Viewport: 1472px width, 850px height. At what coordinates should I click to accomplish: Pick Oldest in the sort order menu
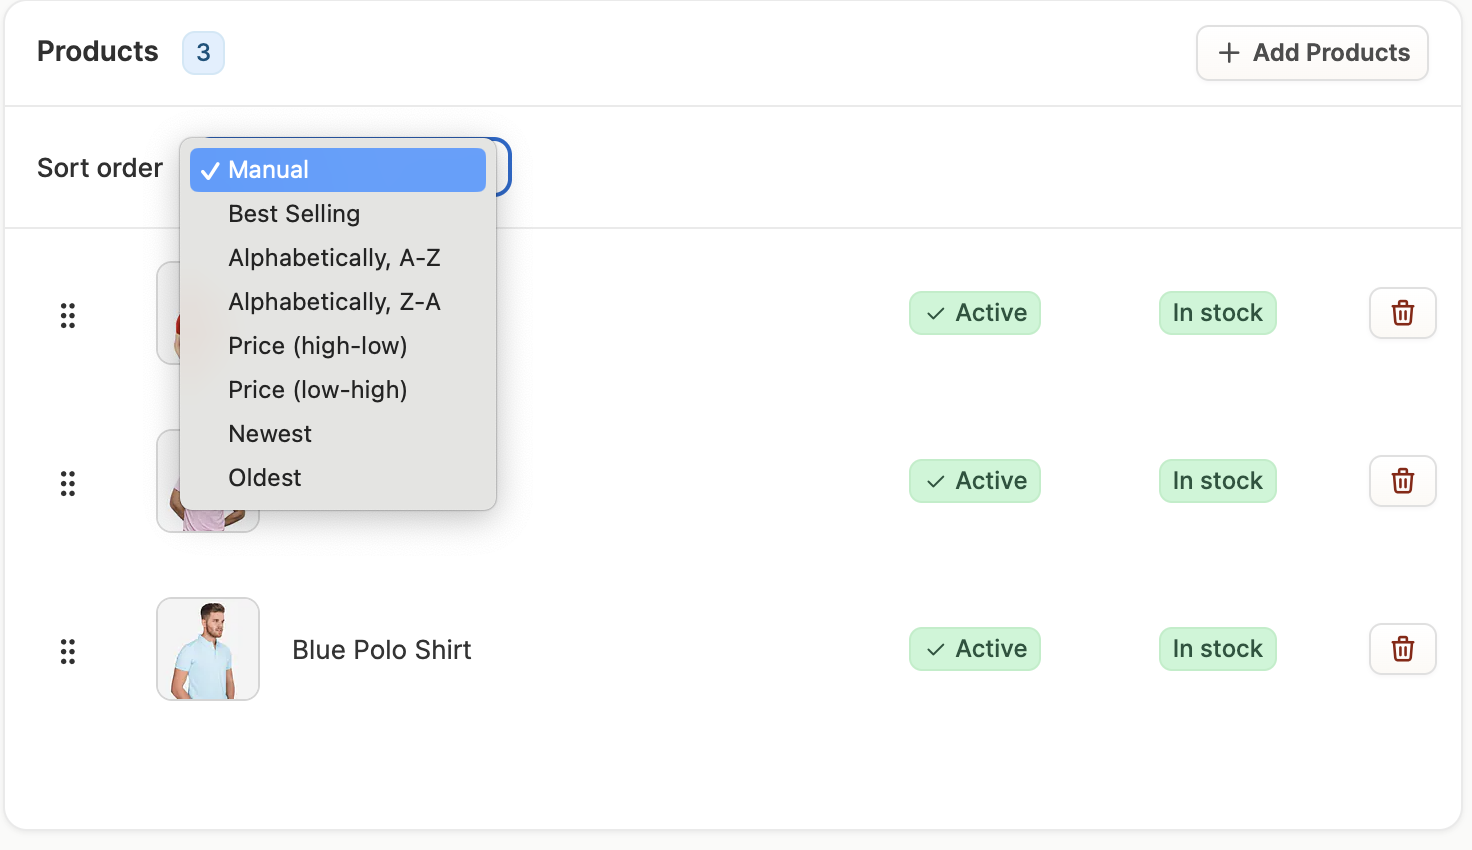265,478
